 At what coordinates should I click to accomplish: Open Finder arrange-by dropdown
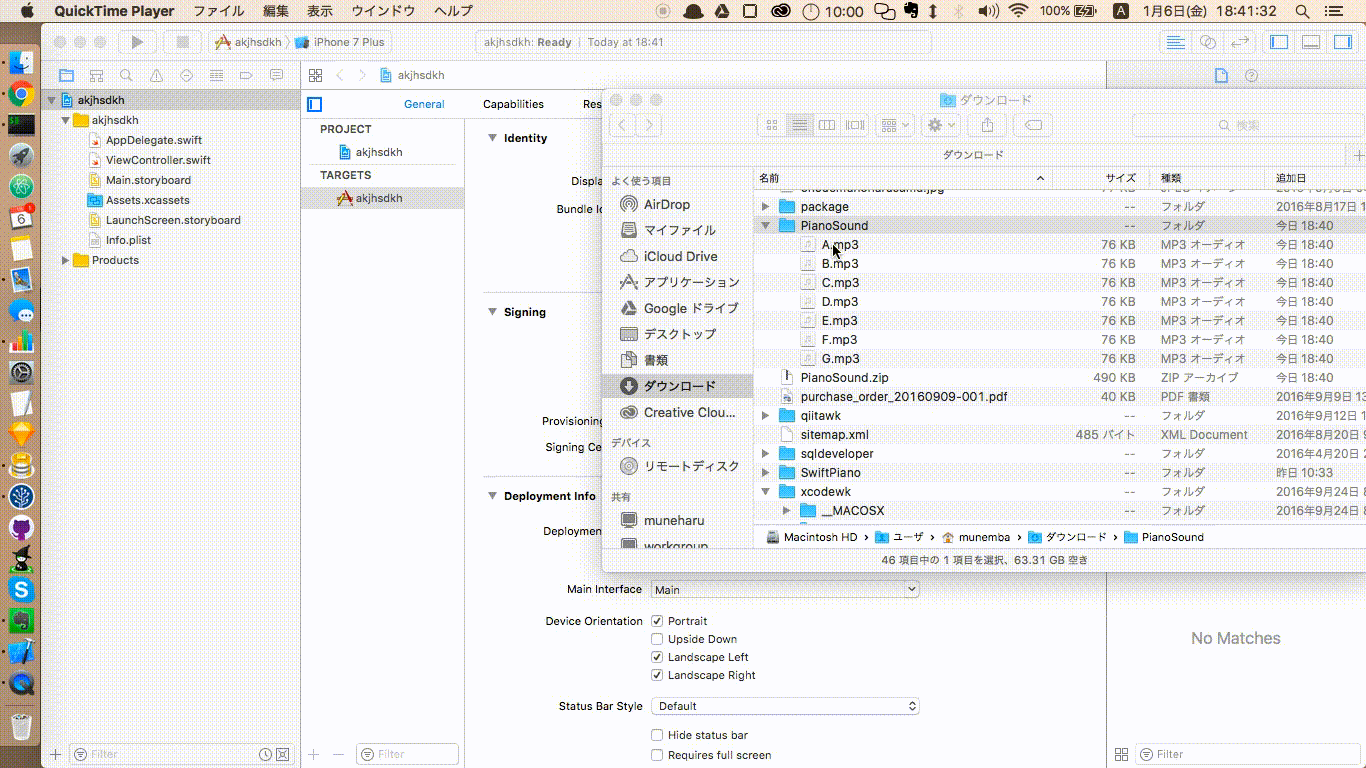894,125
